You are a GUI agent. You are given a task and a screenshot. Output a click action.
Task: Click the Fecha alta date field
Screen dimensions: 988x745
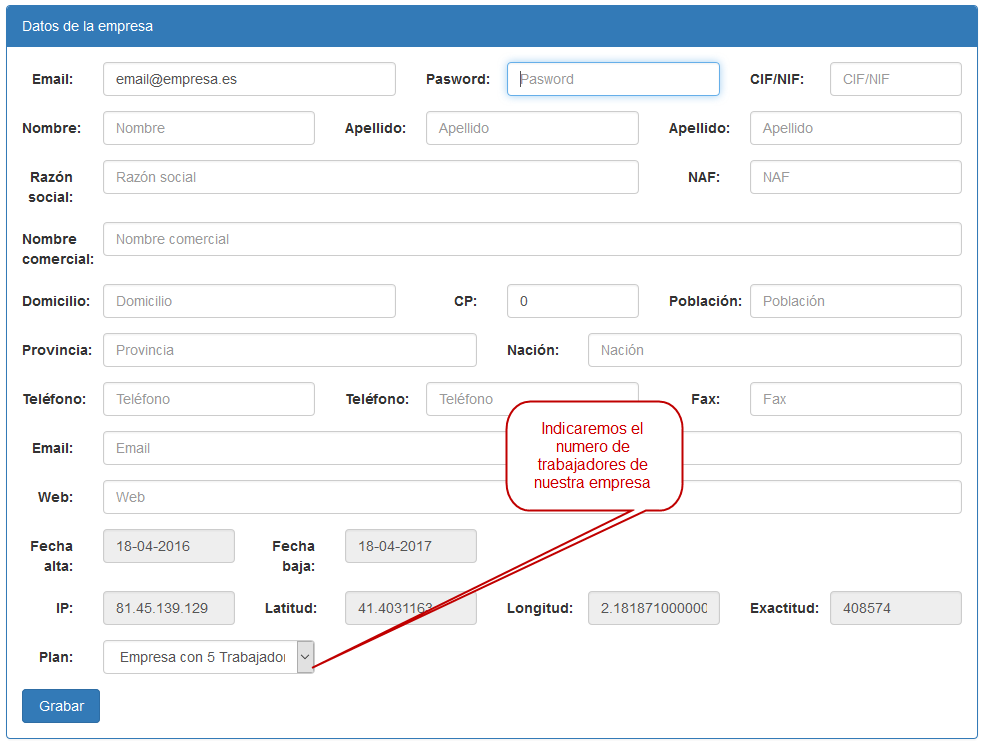pyautogui.click(x=168, y=546)
